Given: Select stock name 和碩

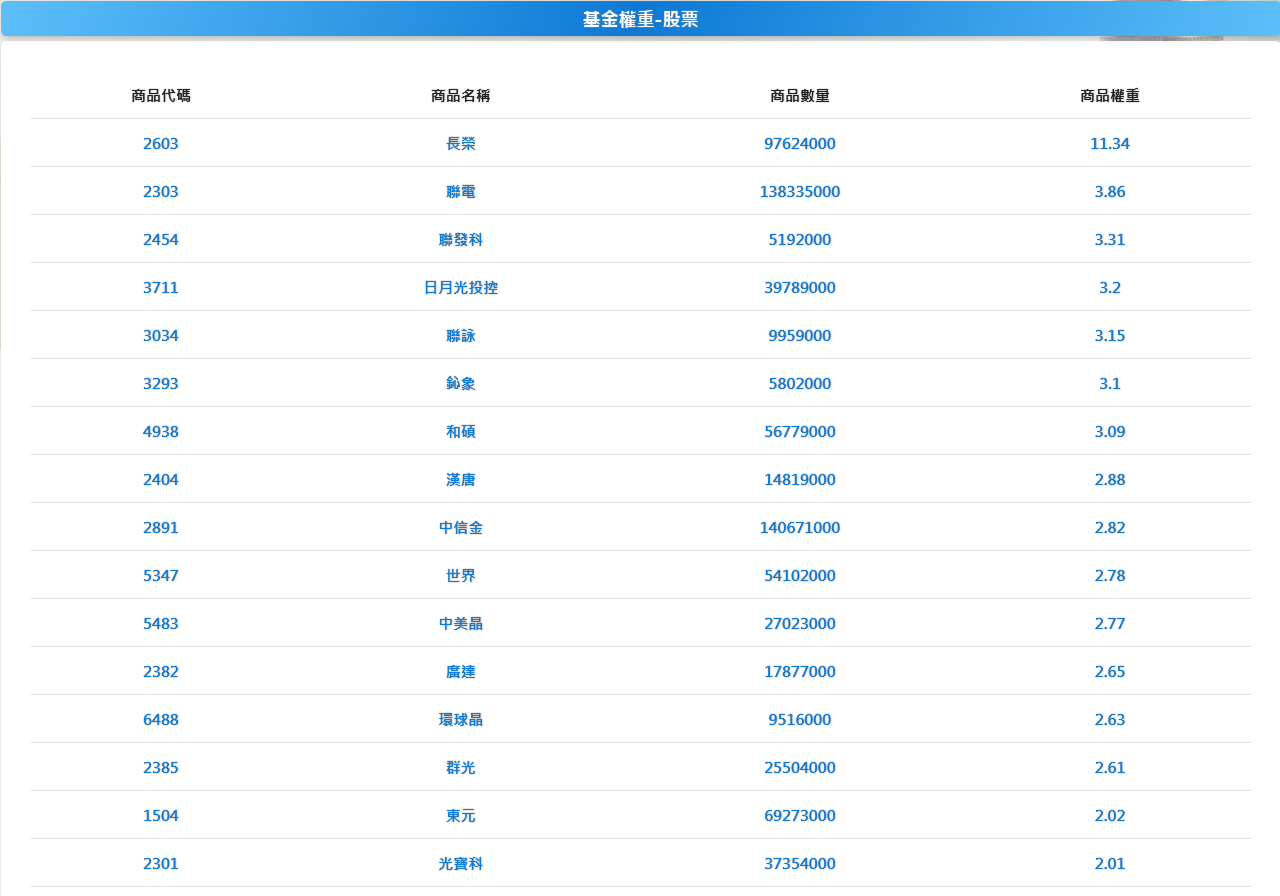Looking at the screenshot, I should 461,432.
